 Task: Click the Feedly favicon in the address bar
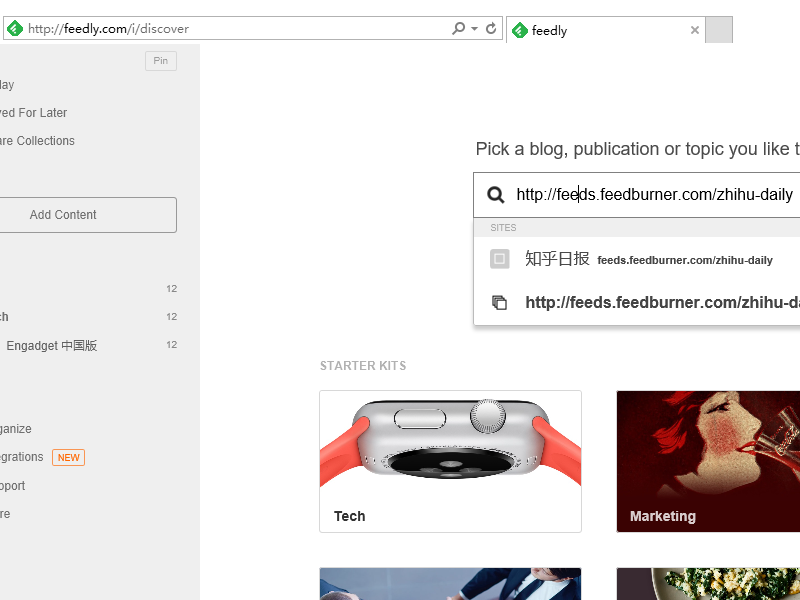click(x=15, y=29)
